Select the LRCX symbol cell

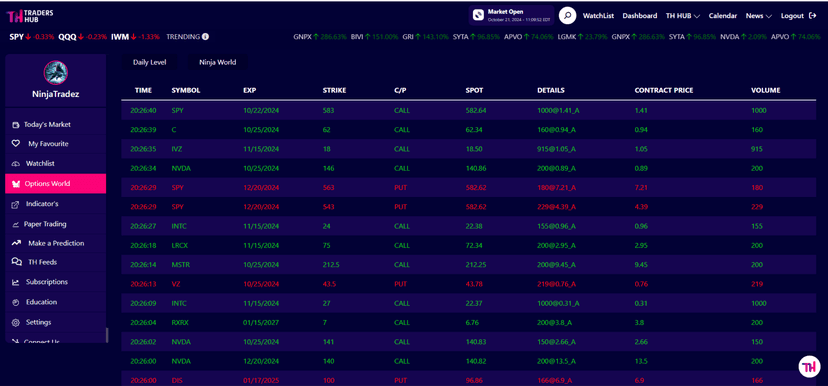point(180,246)
